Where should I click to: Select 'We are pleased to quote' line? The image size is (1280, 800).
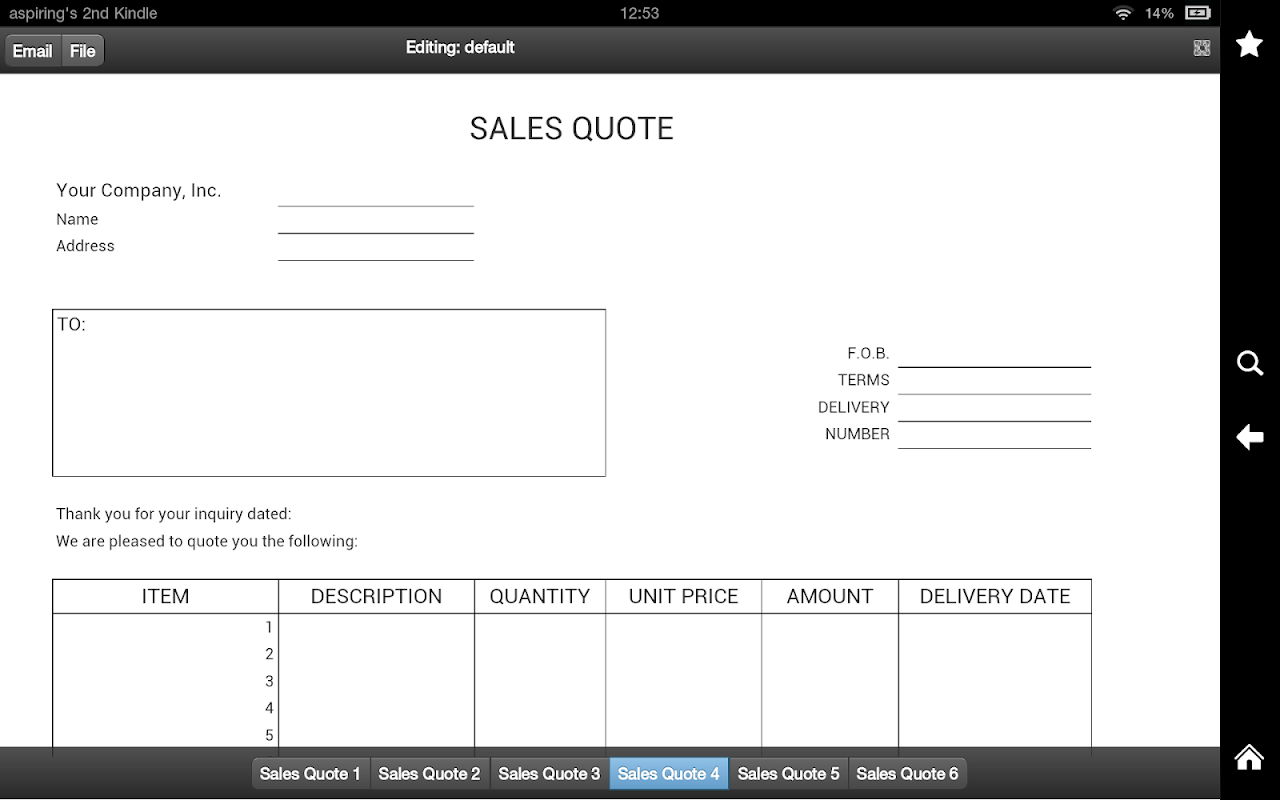[x=207, y=541]
